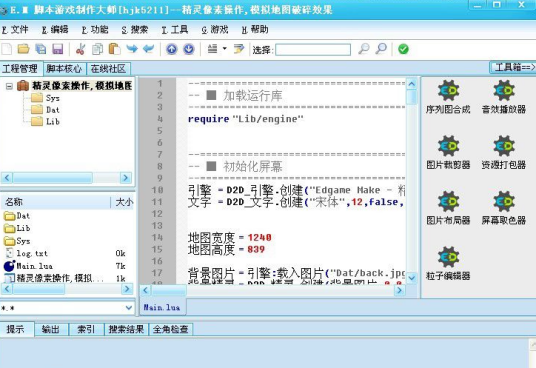Paste with the clipboard icon
536x368 pixels.
pyautogui.click(x=115, y=49)
